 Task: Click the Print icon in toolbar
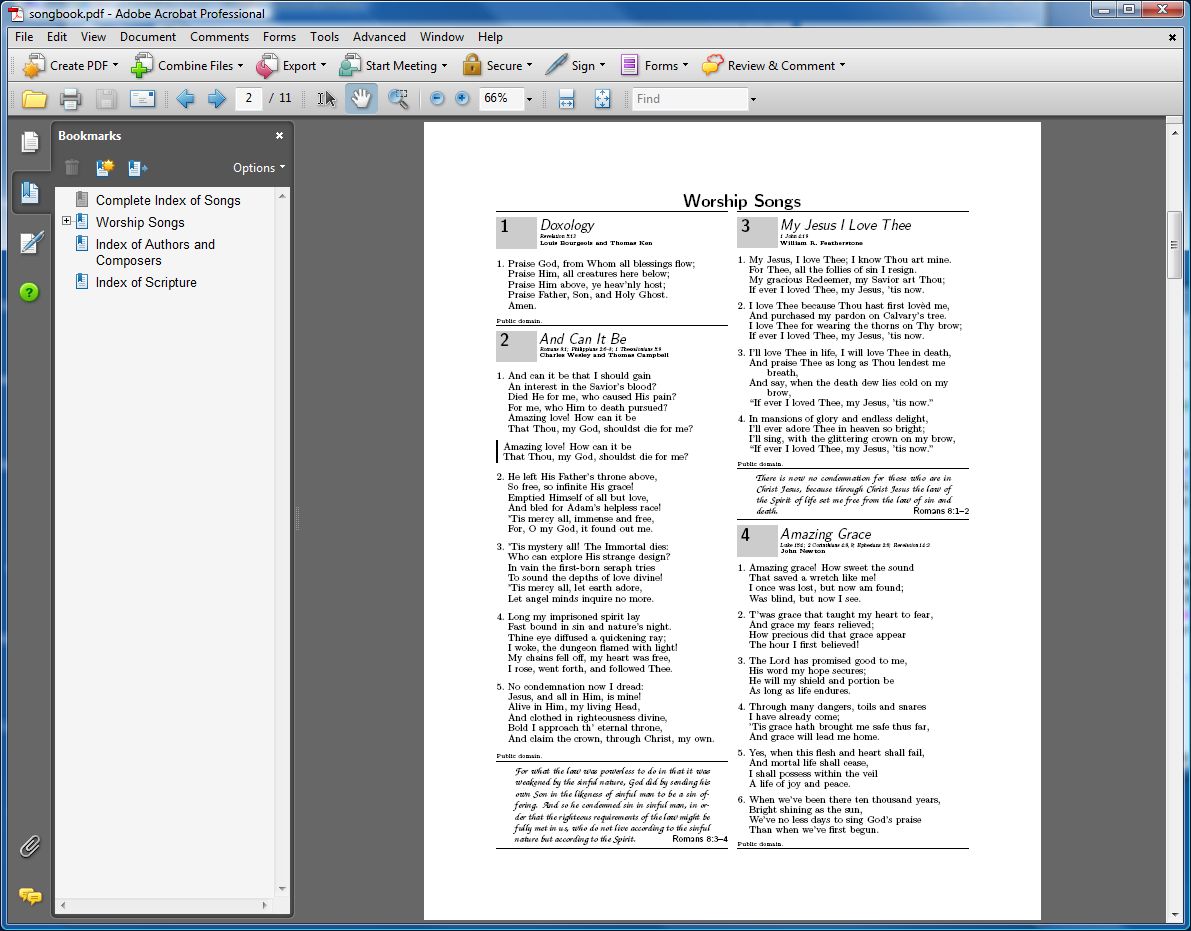pyautogui.click(x=70, y=99)
